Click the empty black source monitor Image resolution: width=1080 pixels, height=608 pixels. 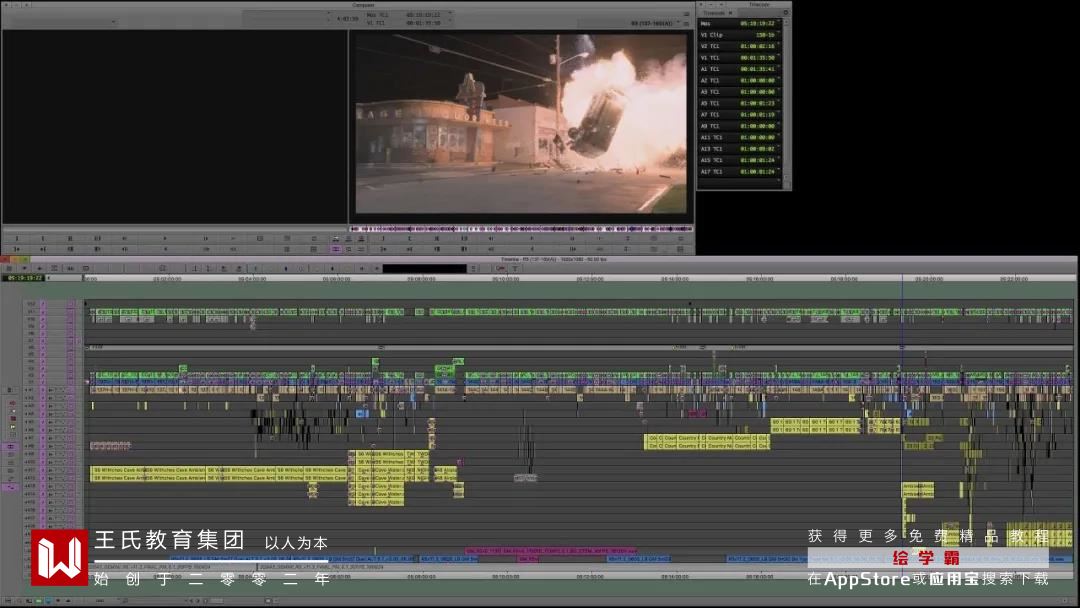(x=174, y=126)
